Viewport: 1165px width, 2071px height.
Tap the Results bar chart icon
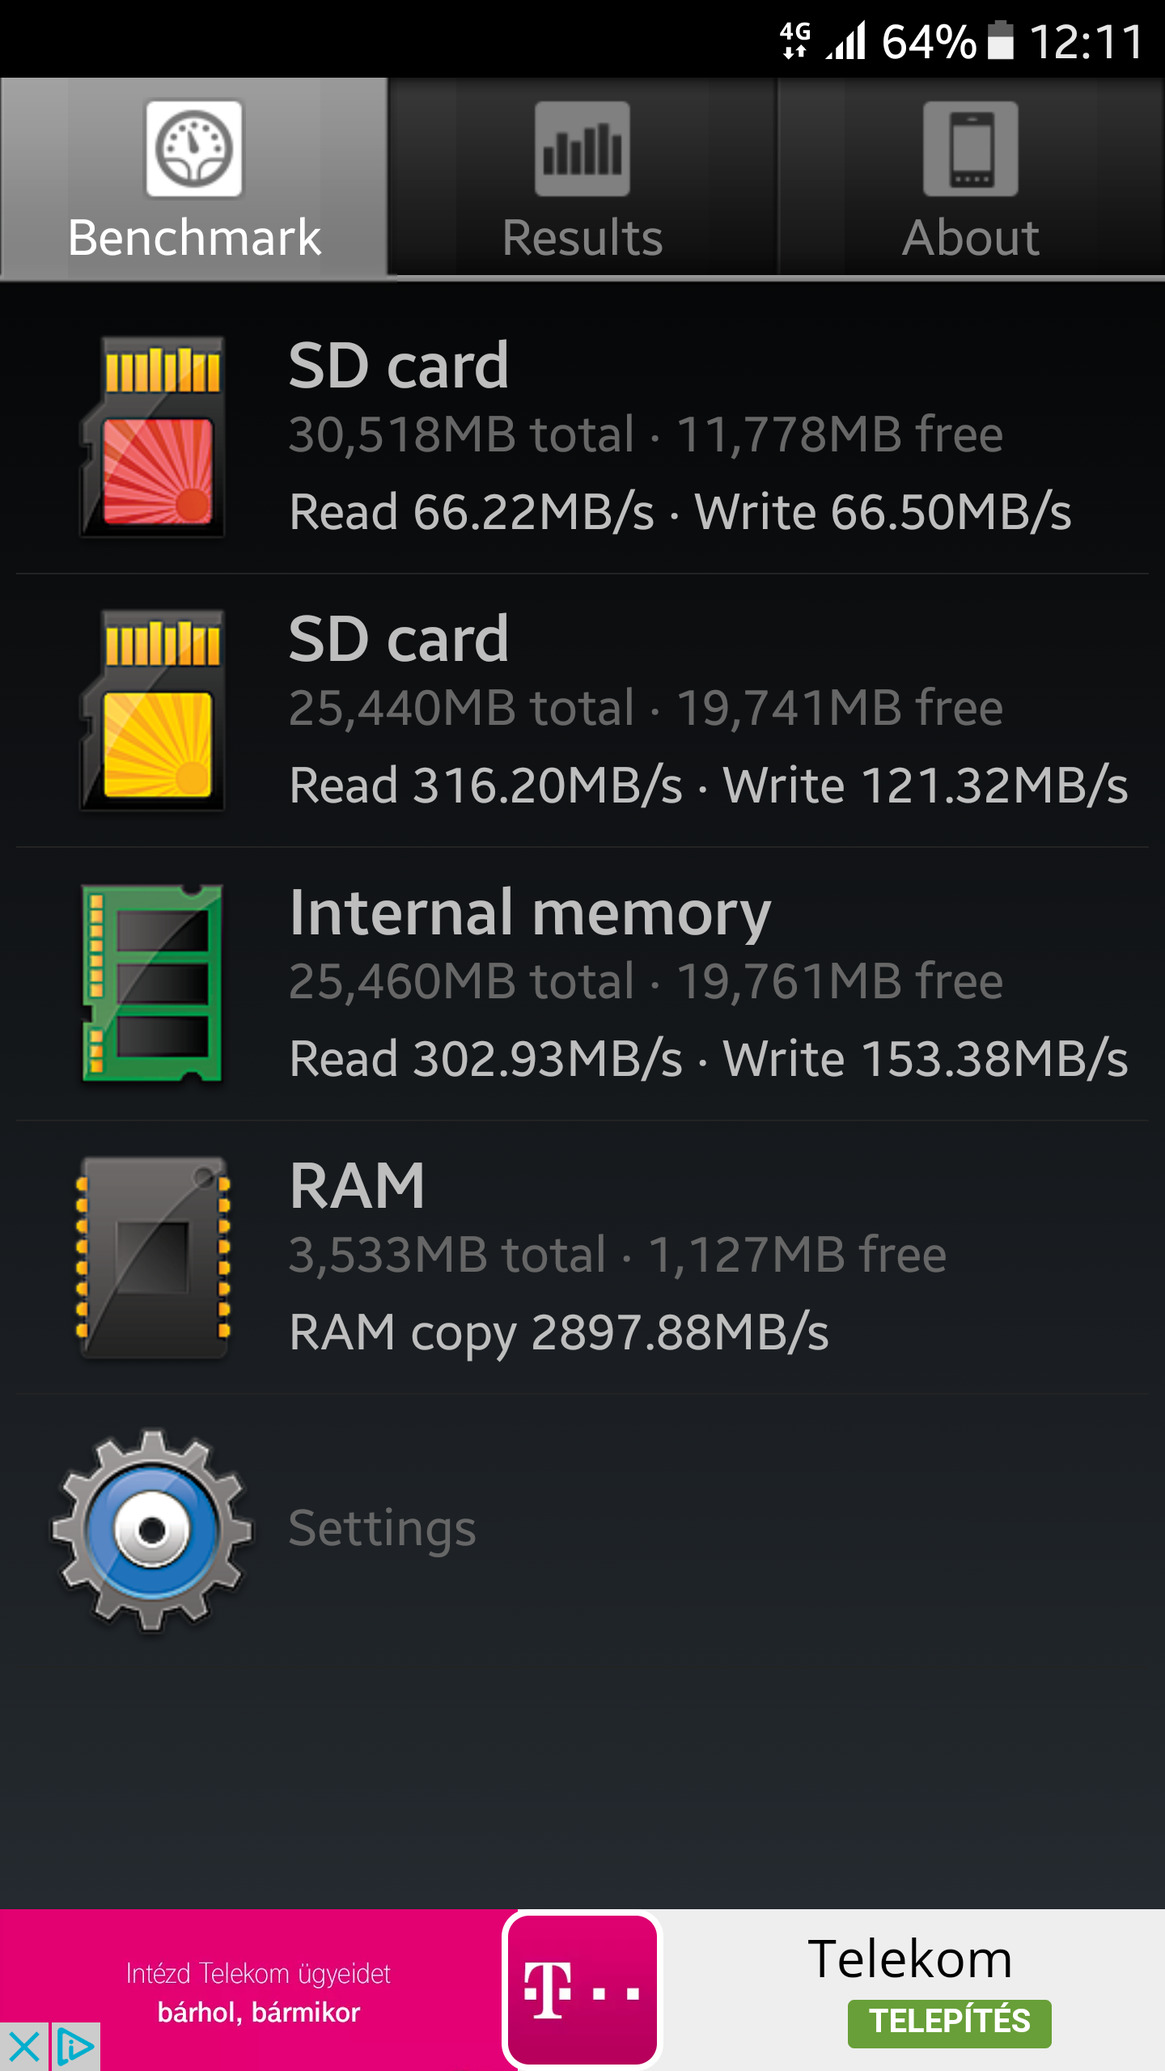[582, 149]
